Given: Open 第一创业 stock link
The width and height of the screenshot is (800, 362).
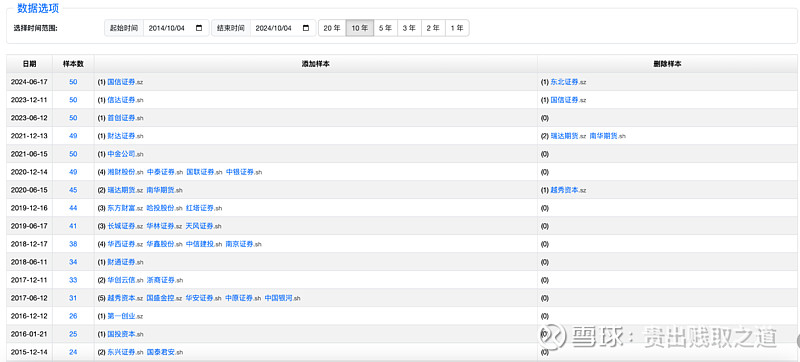Looking at the screenshot, I should point(121,316).
